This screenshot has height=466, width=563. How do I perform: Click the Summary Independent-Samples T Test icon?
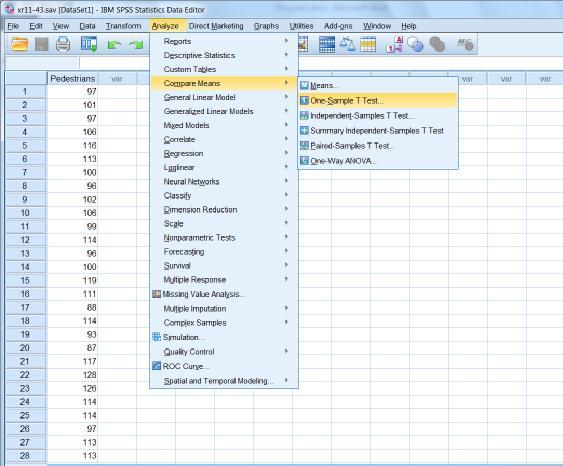304,130
